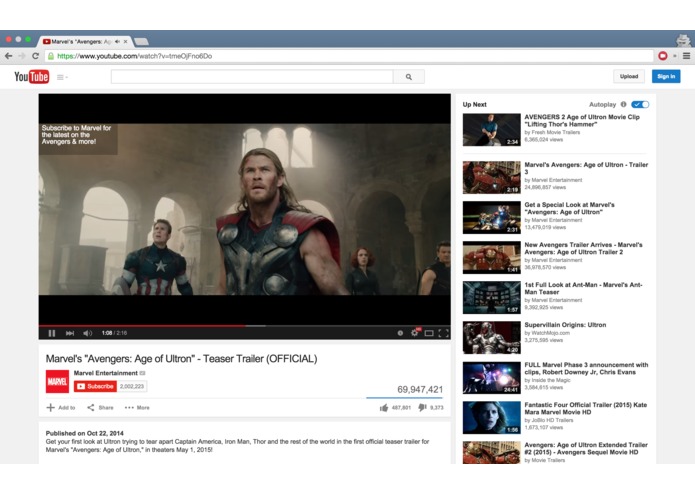
Task: Dislike the video with thumbs down
Action: click(x=422, y=408)
